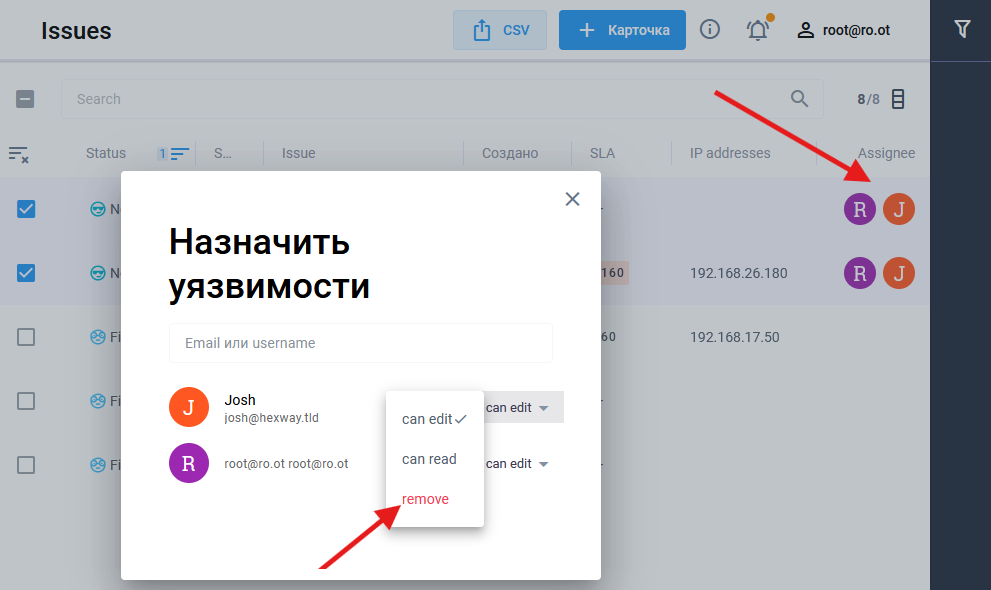This screenshot has width=991, height=590.
Task: Click 8/8 issue counter
Action: [x=868, y=99]
